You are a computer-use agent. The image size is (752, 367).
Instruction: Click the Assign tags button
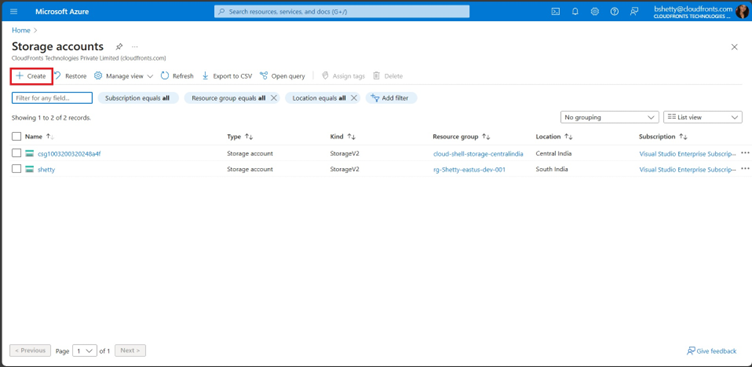[x=343, y=76]
